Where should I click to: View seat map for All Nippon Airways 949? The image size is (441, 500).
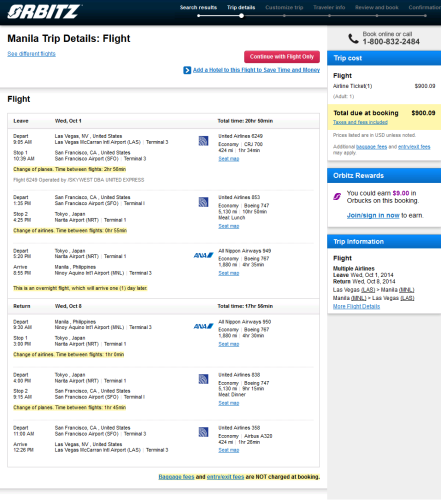229,273
